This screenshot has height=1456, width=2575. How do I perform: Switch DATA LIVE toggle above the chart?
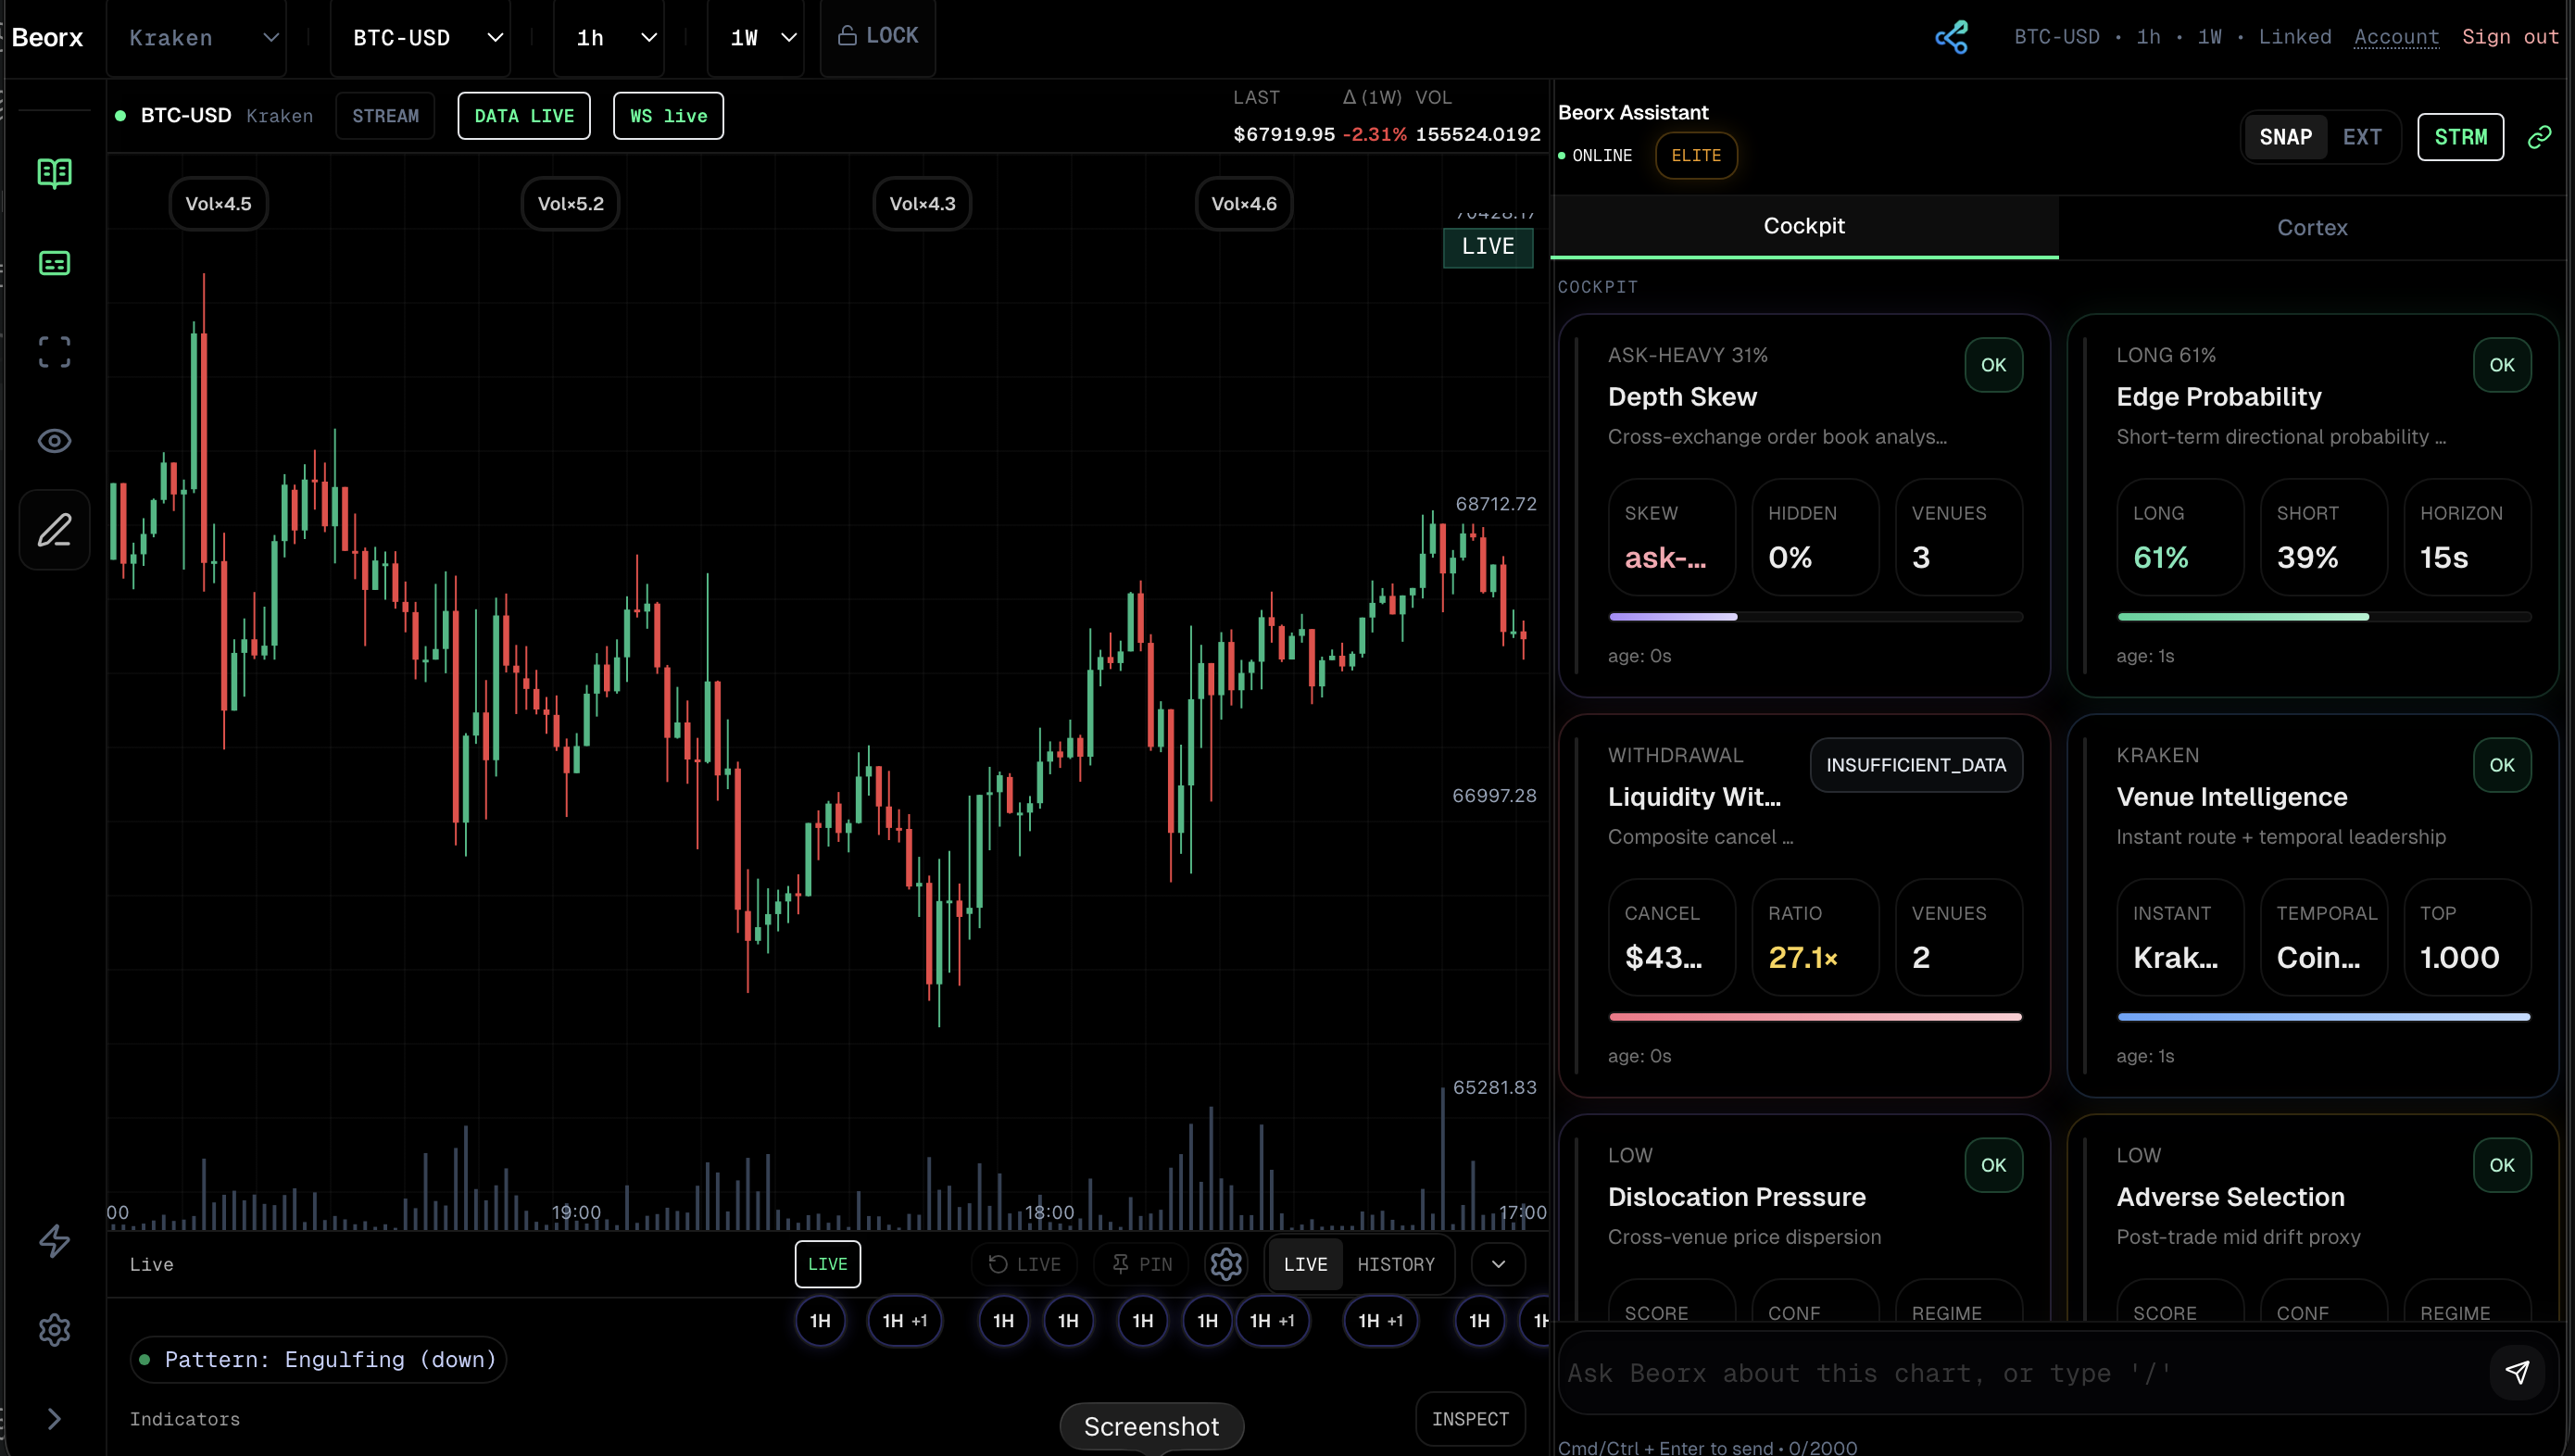[523, 115]
